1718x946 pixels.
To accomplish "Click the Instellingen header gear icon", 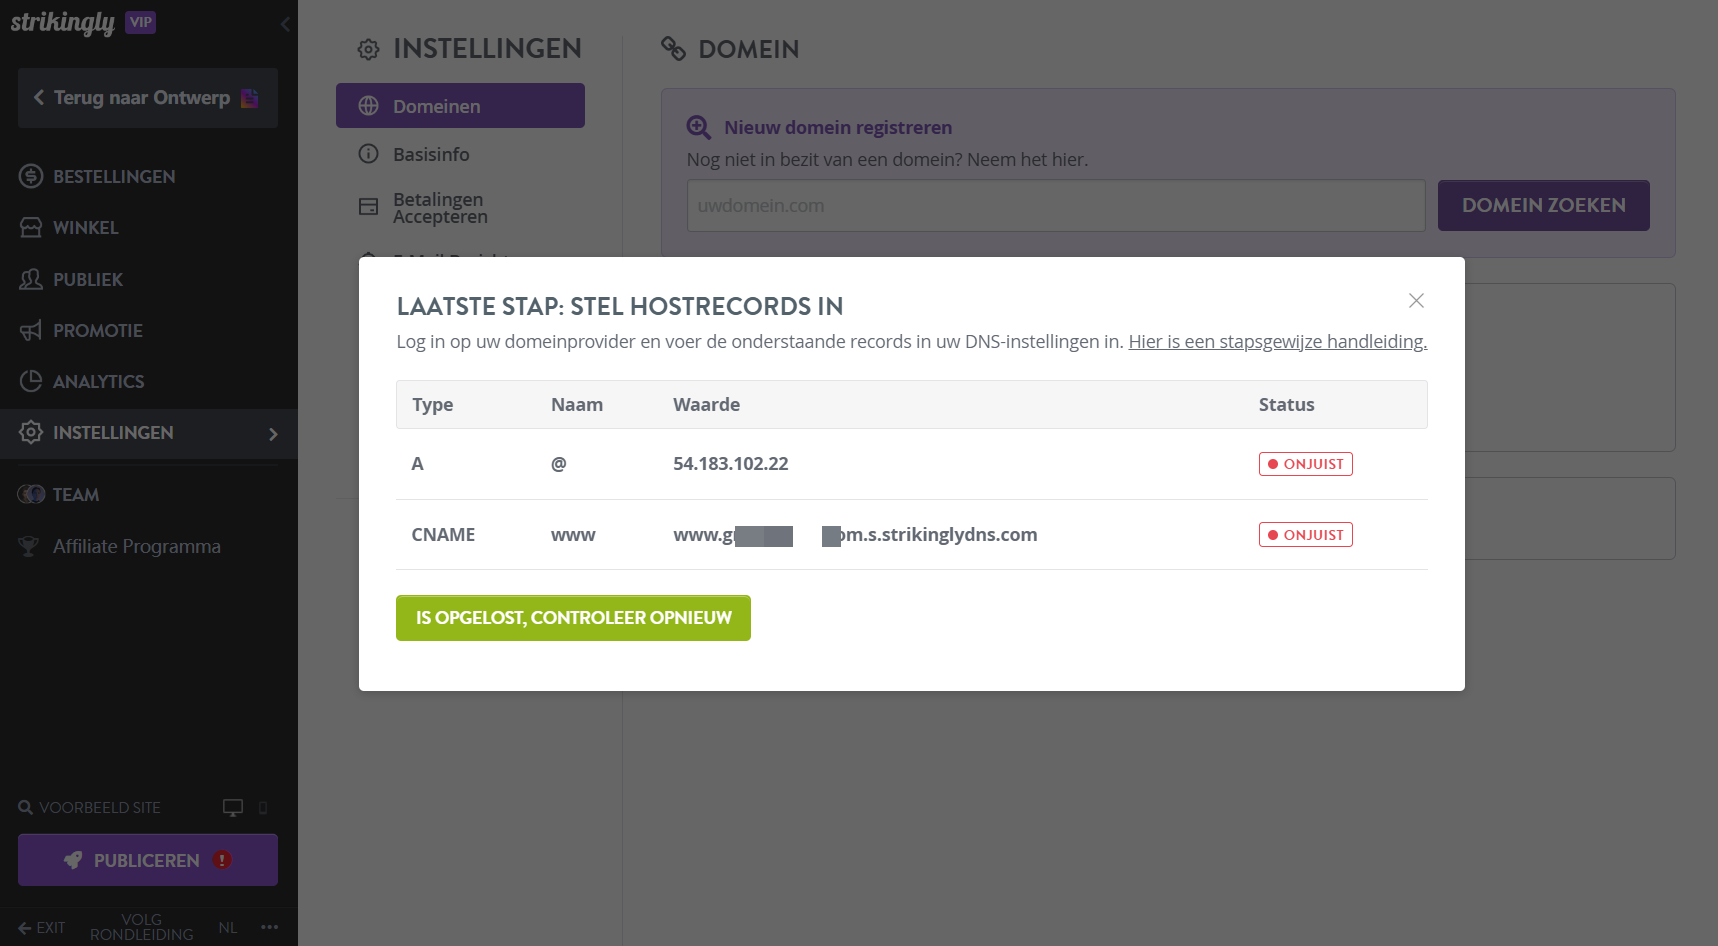I will point(369,49).
